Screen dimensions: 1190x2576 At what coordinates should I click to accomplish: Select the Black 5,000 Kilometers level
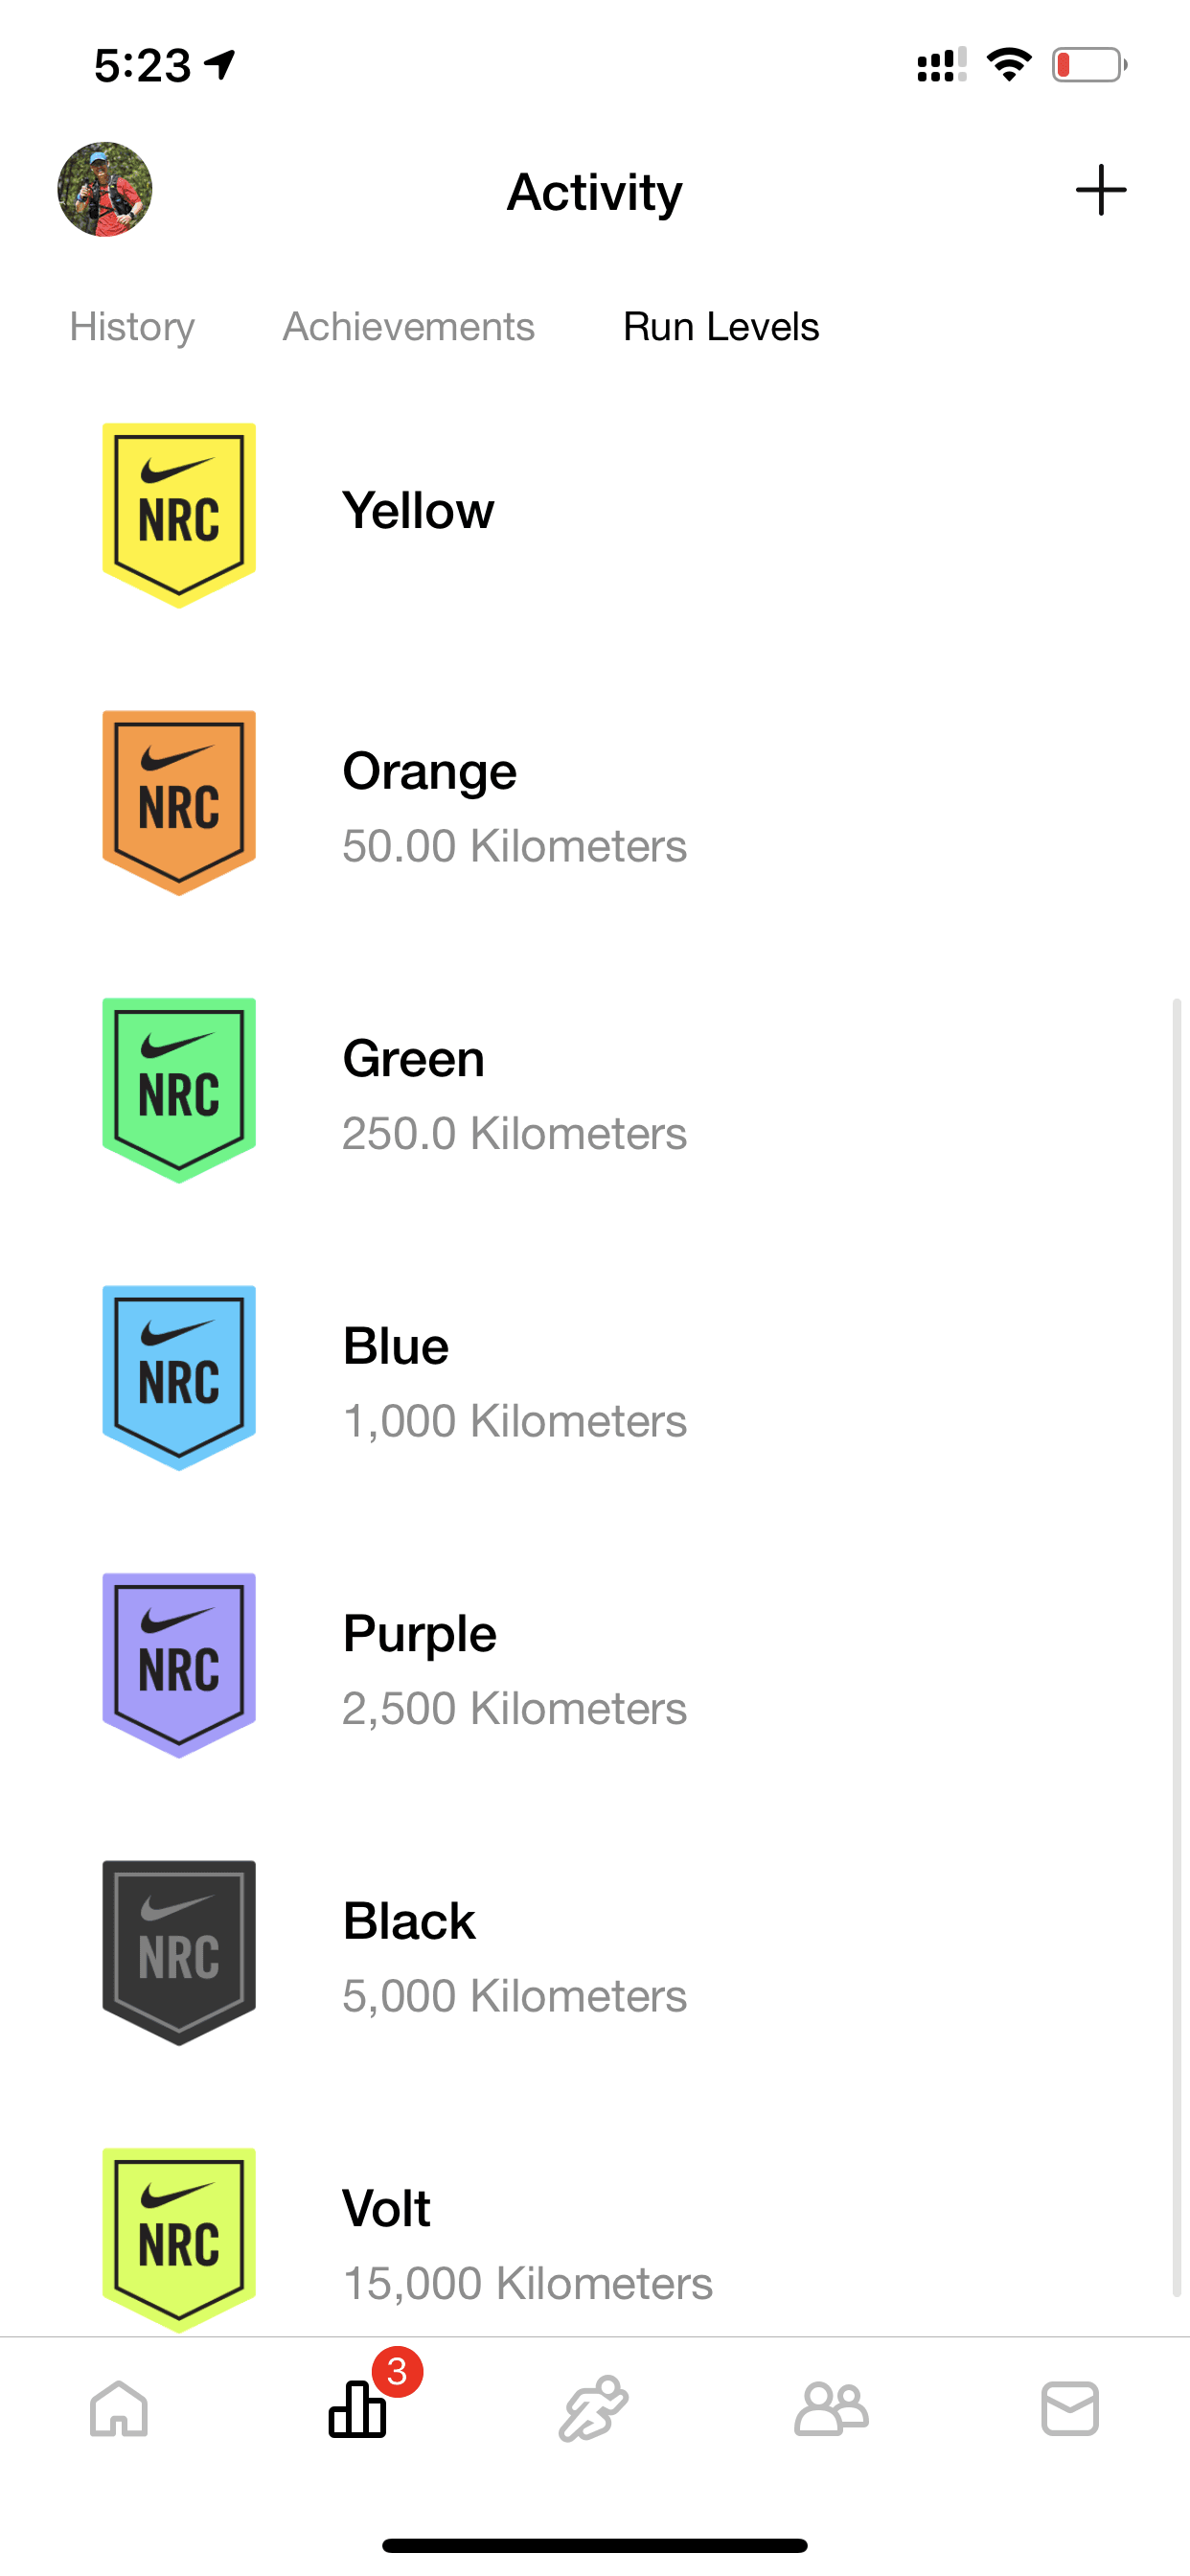595,1952
